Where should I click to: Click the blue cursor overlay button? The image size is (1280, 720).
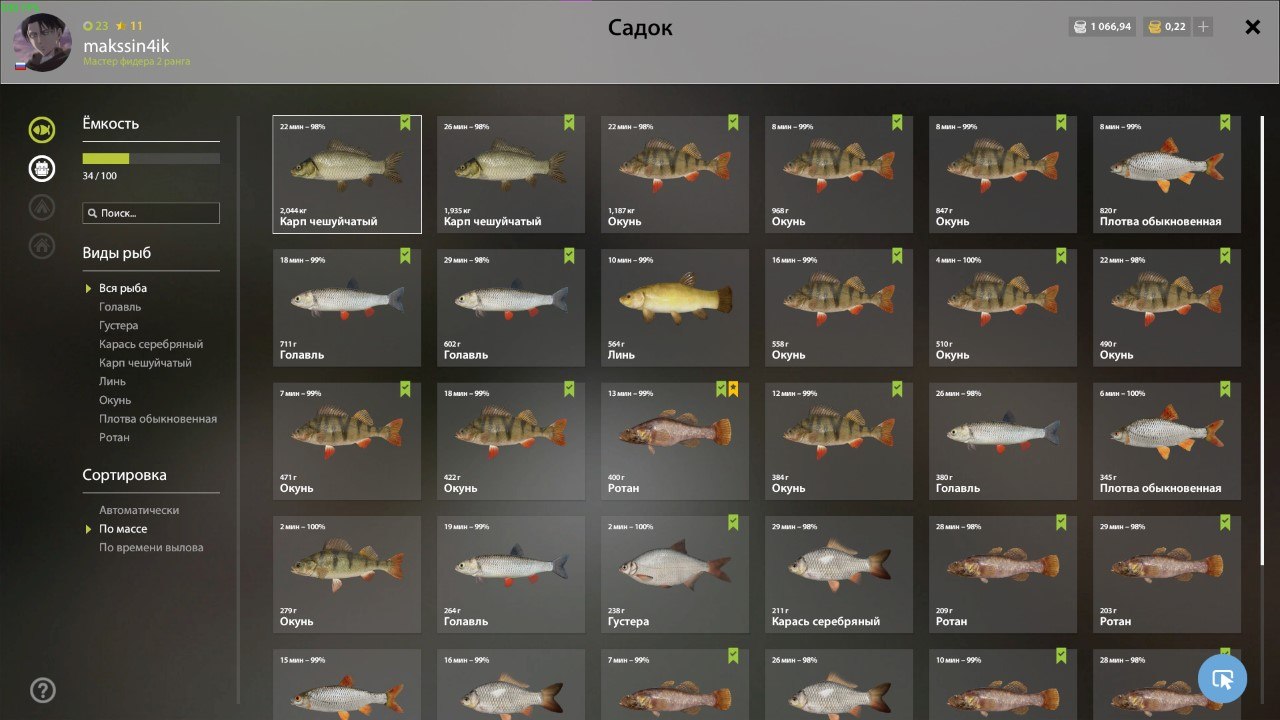coord(1222,679)
